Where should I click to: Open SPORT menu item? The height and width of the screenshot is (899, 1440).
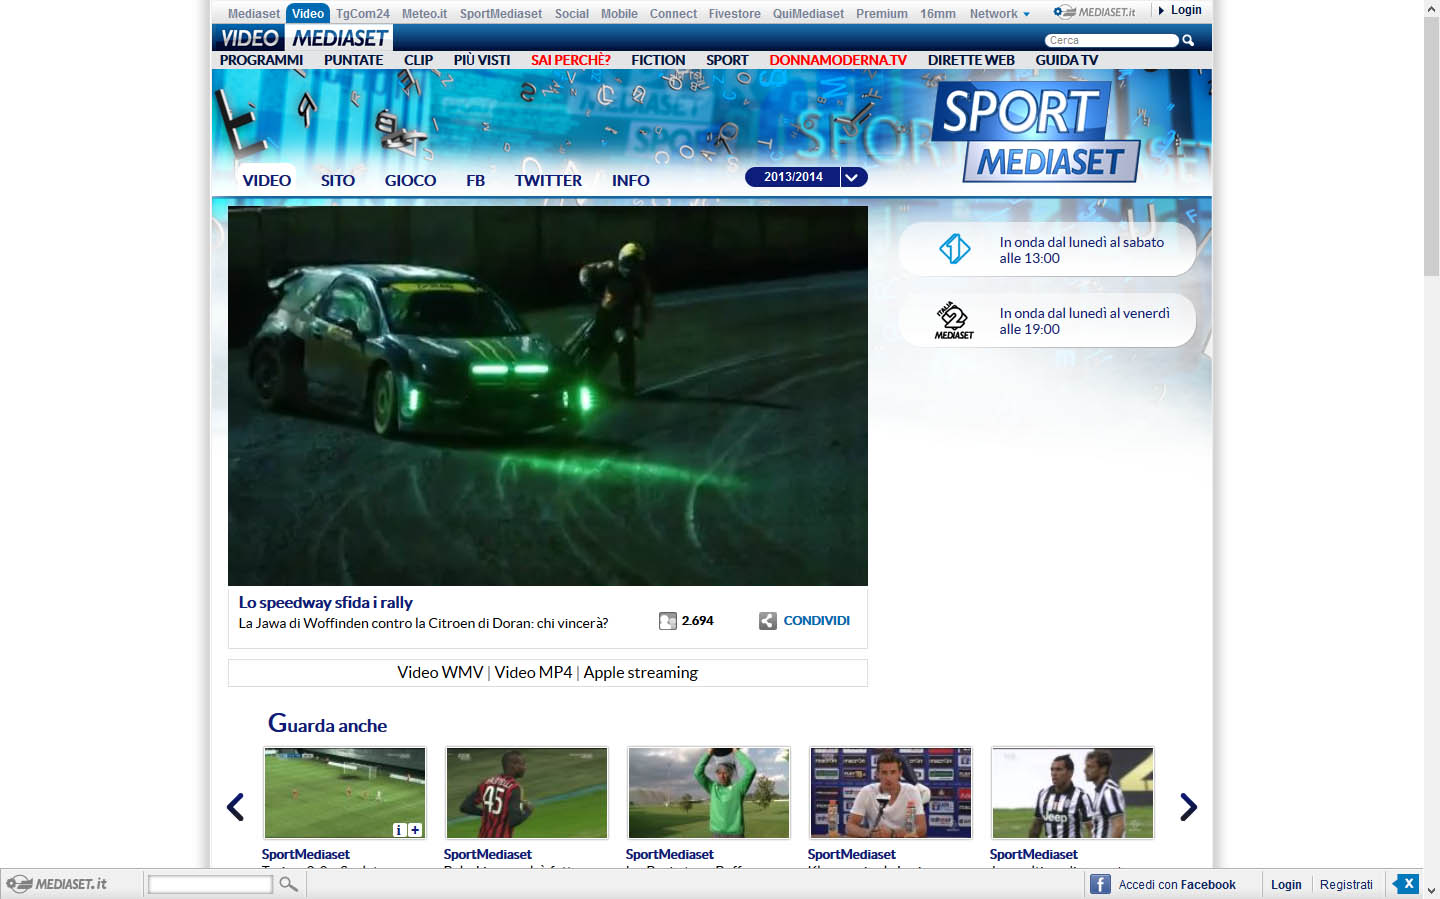[x=727, y=60]
